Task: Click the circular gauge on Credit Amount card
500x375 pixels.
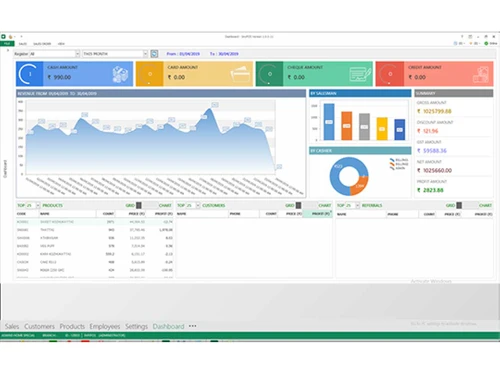Action: click(x=390, y=74)
